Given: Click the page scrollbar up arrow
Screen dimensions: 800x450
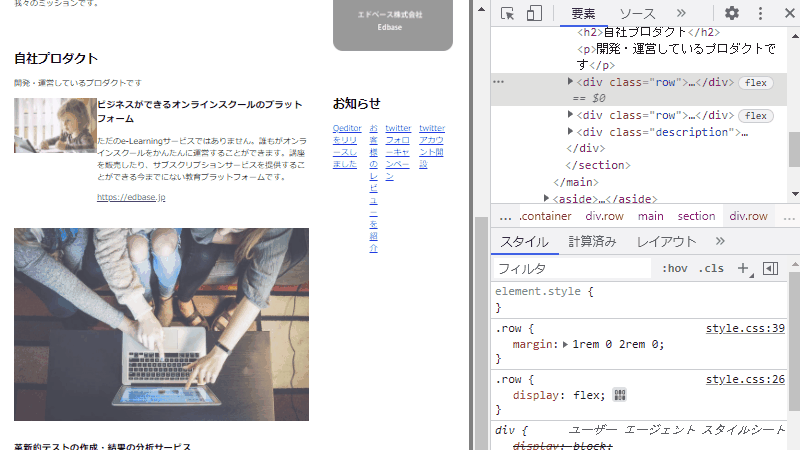Looking at the screenshot, I should pos(481,9).
